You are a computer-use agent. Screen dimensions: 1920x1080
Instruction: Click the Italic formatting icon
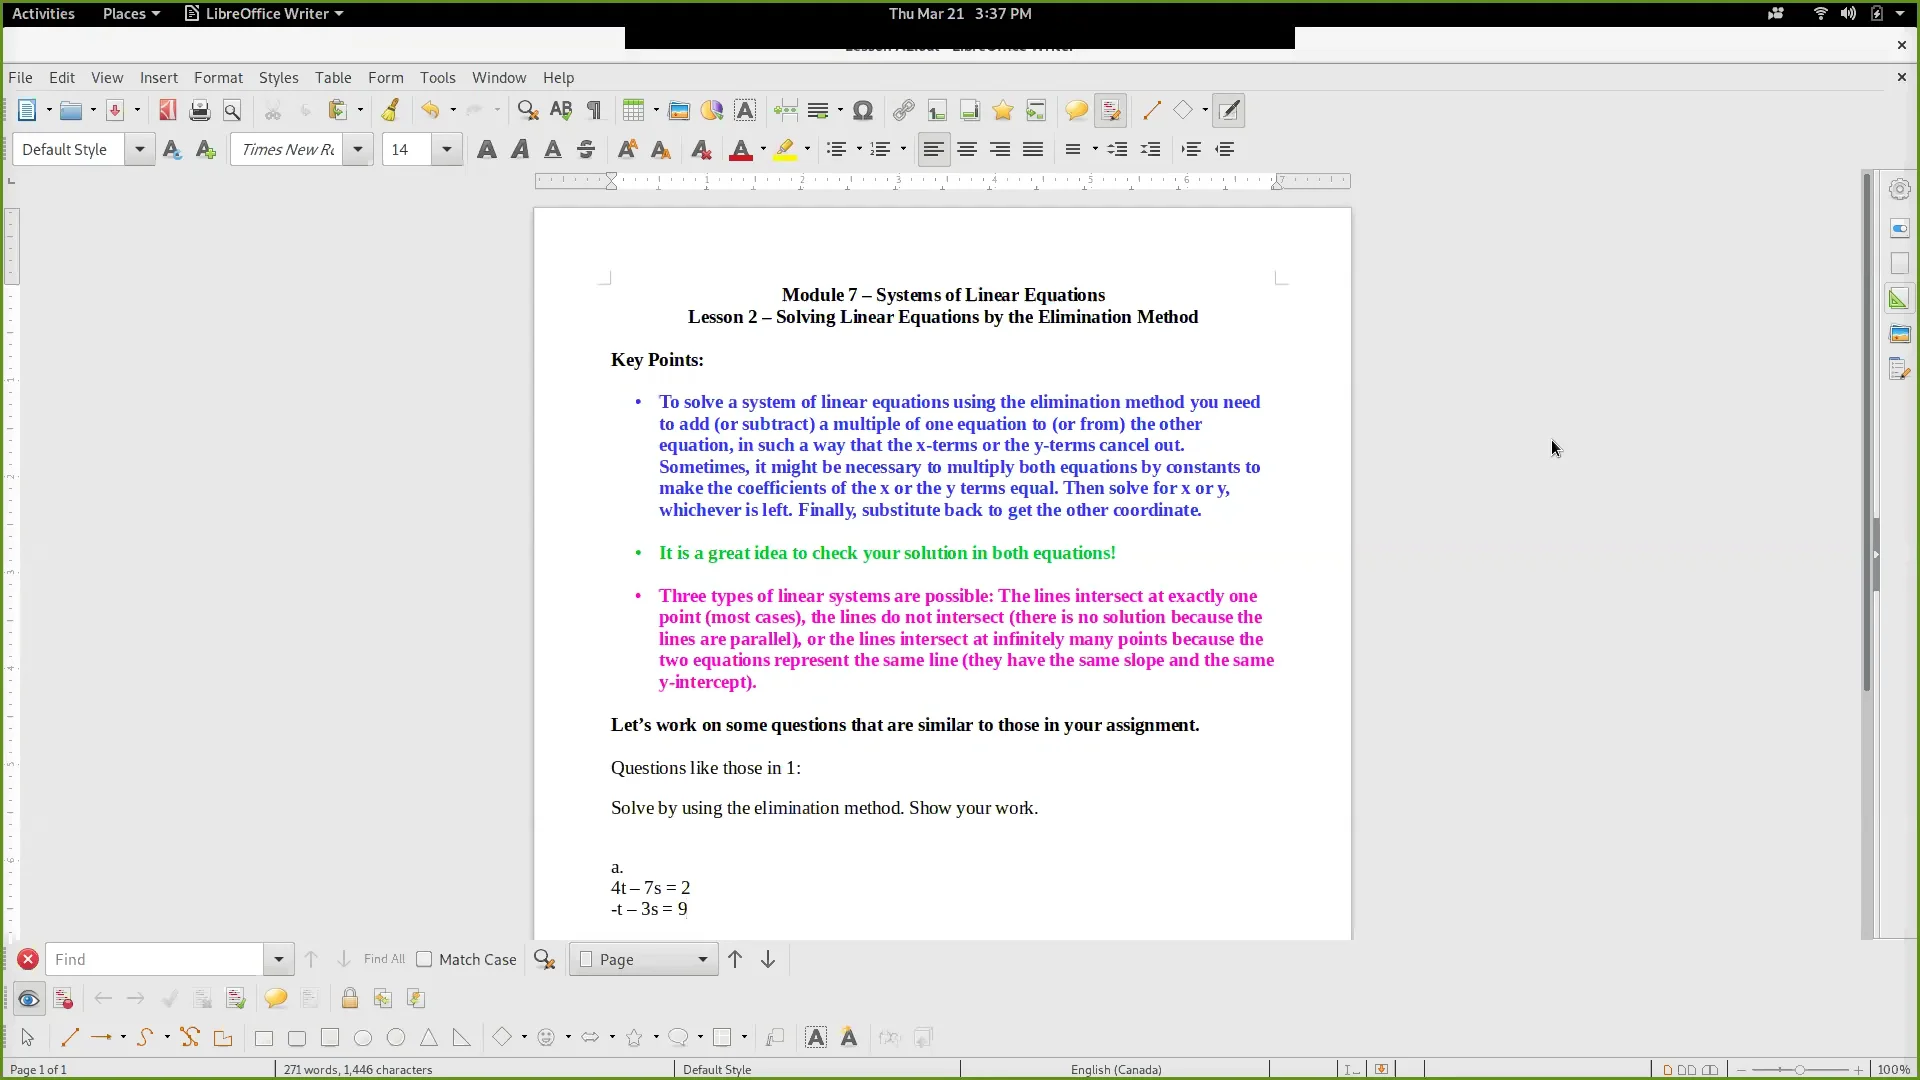point(520,149)
